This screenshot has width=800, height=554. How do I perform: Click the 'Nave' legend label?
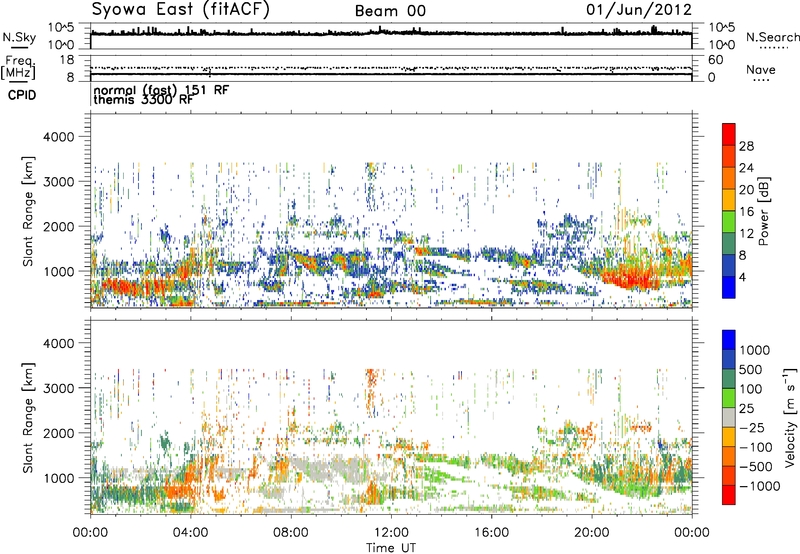[x=761, y=70]
